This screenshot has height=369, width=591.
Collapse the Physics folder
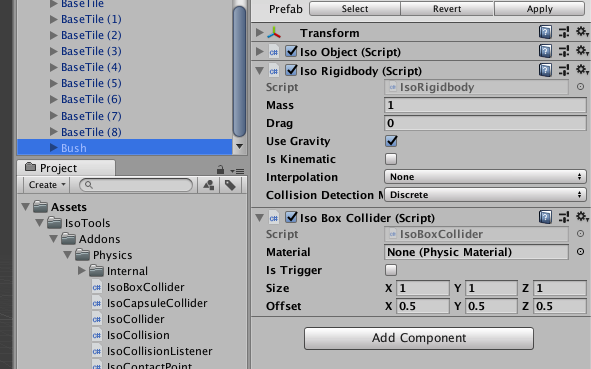tap(68, 255)
